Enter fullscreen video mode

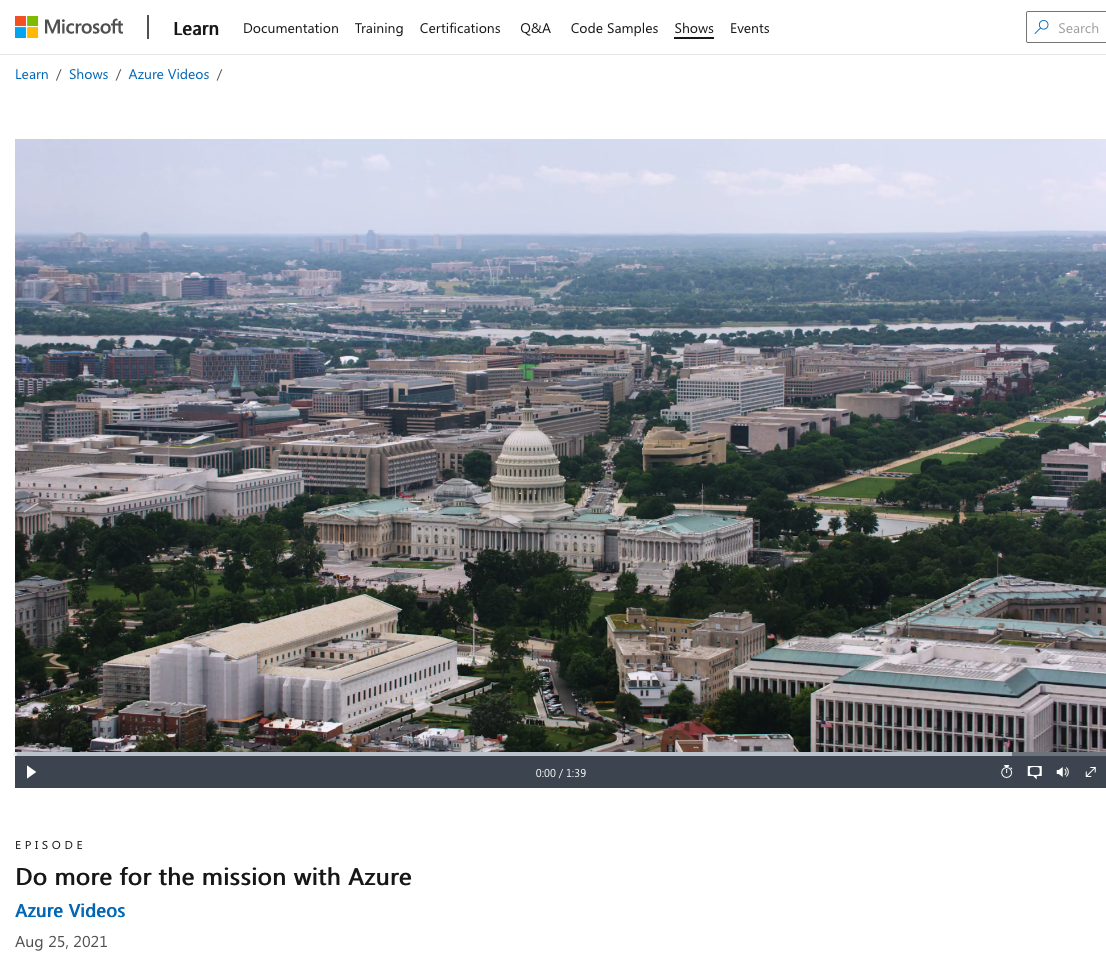1090,772
